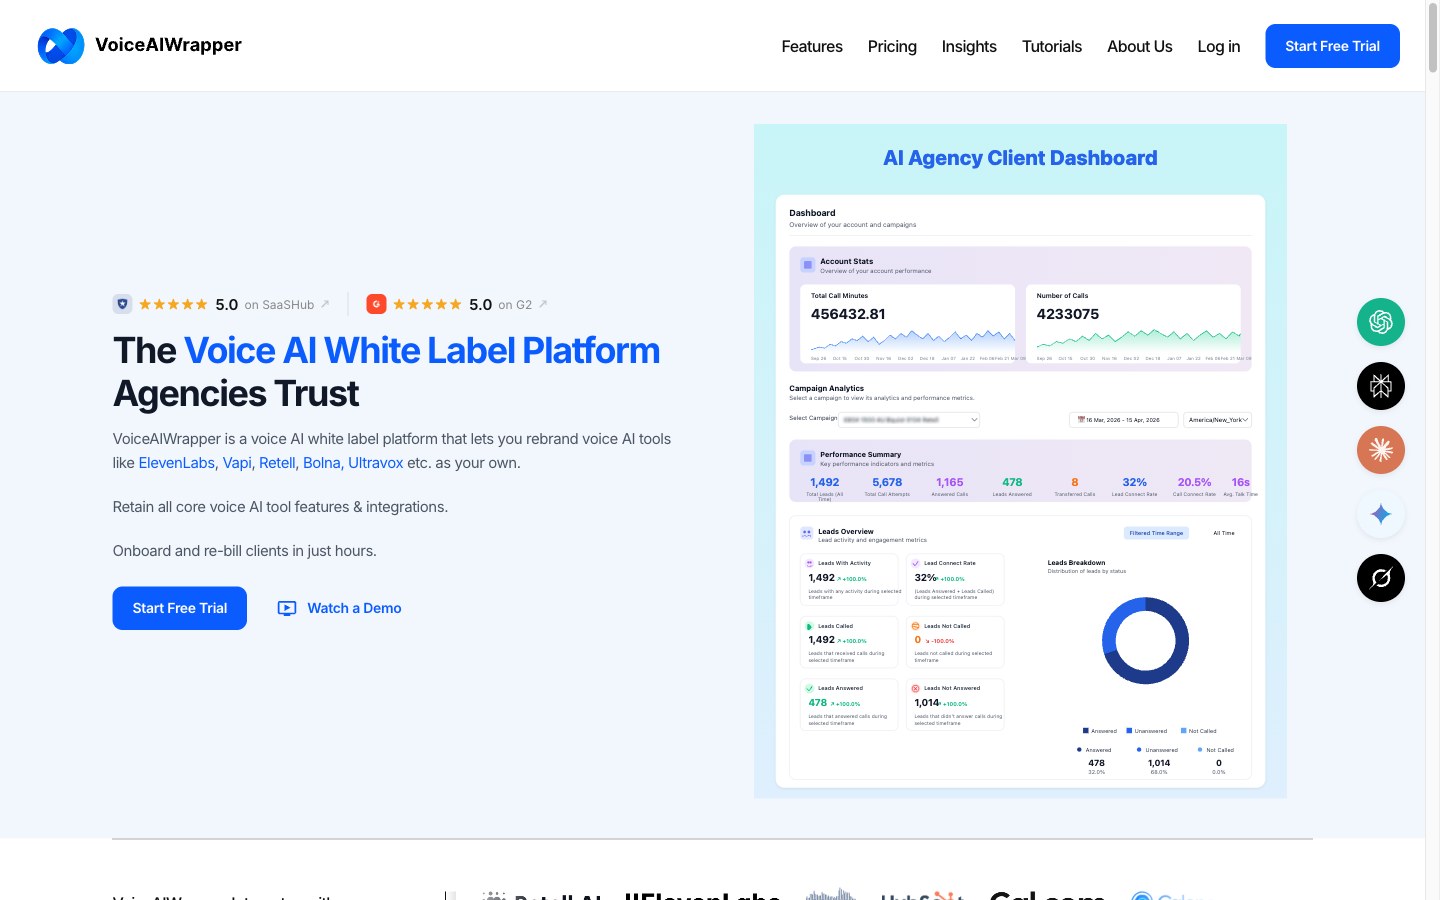
Task: Click the 'on SaaSHub' rating text
Action: [279, 305]
